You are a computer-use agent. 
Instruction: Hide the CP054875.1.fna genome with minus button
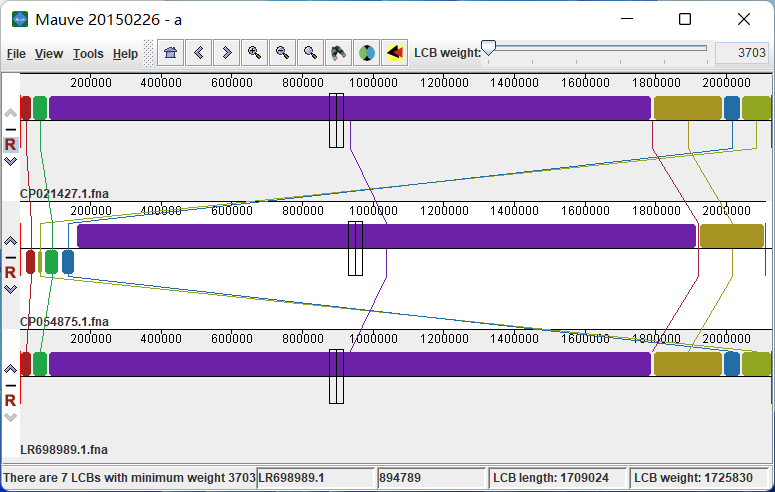point(10,258)
